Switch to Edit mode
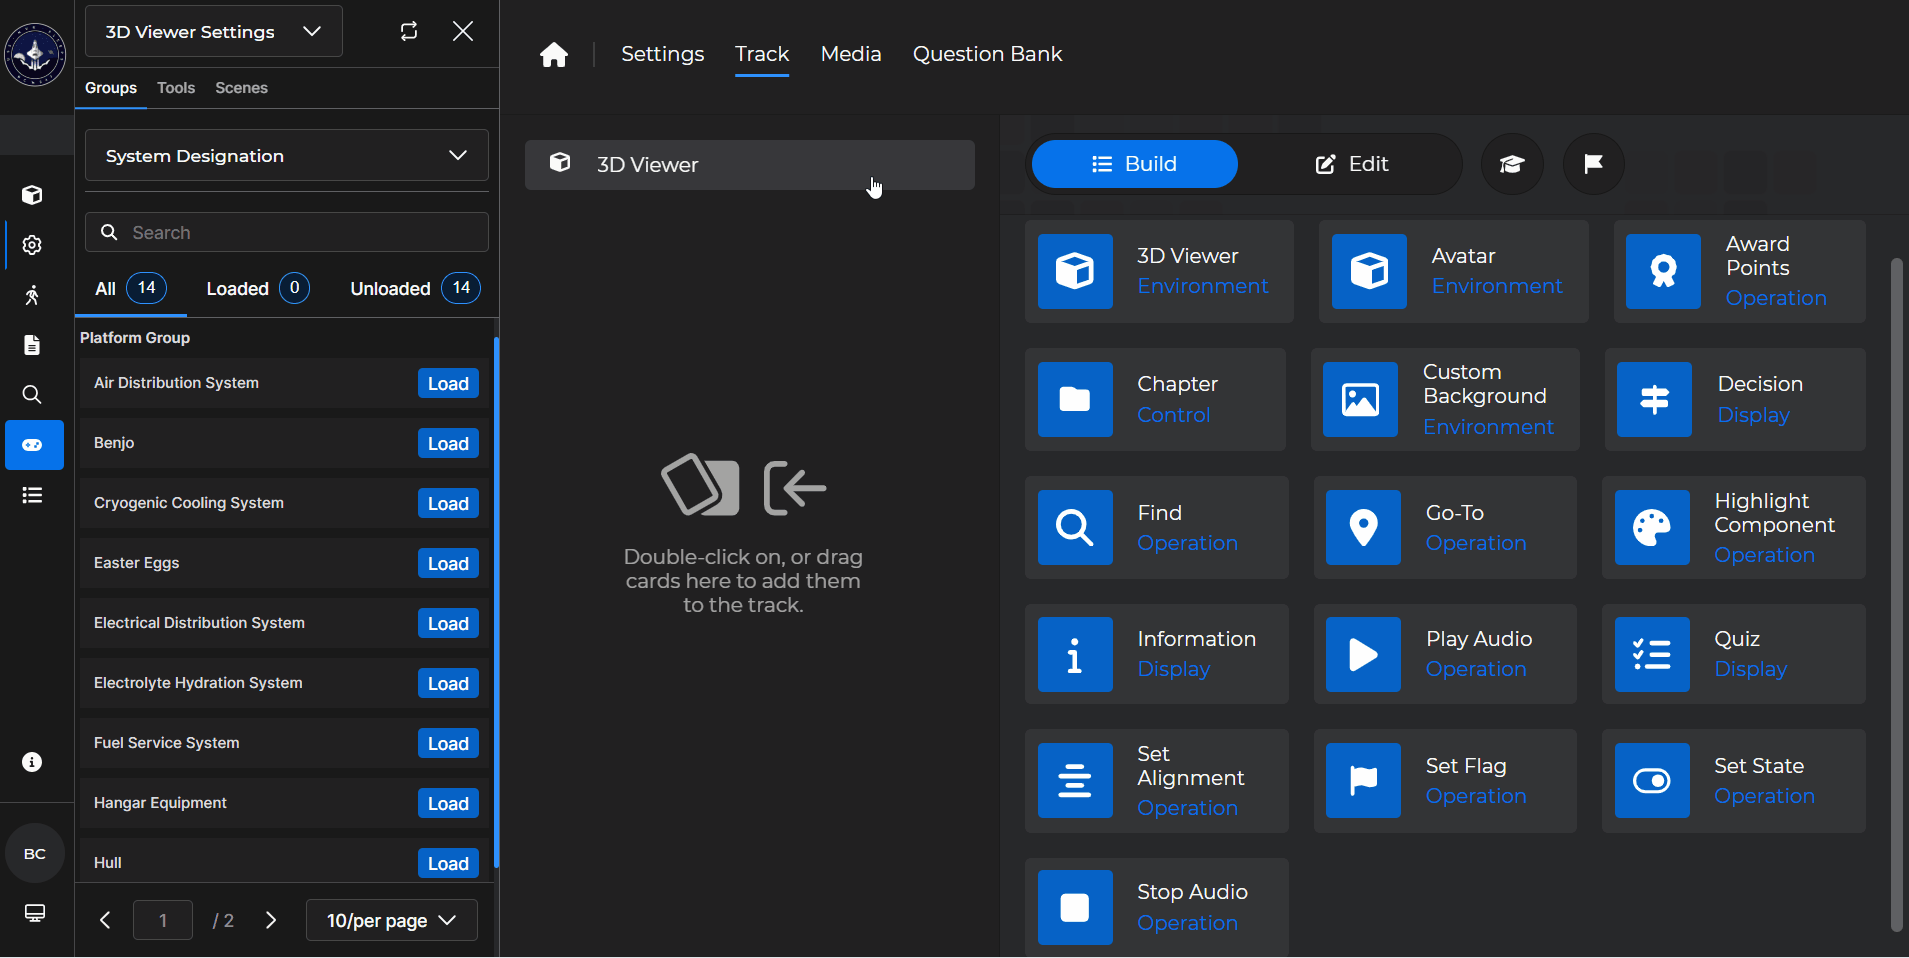1909x958 pixels. (x=1351, y=164)
